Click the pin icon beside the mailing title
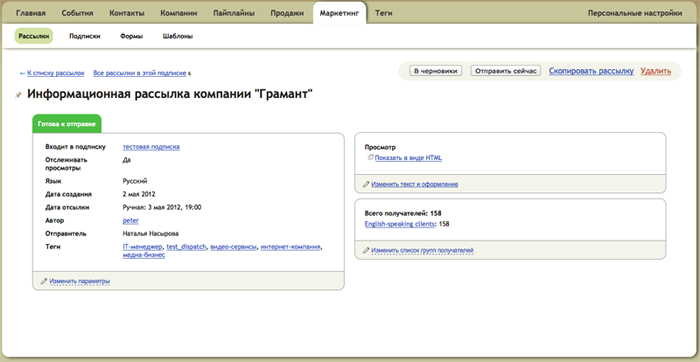Image resolution: width=700 pixels, height=362 pixels. pyautogui.click(x=18, y=95)
